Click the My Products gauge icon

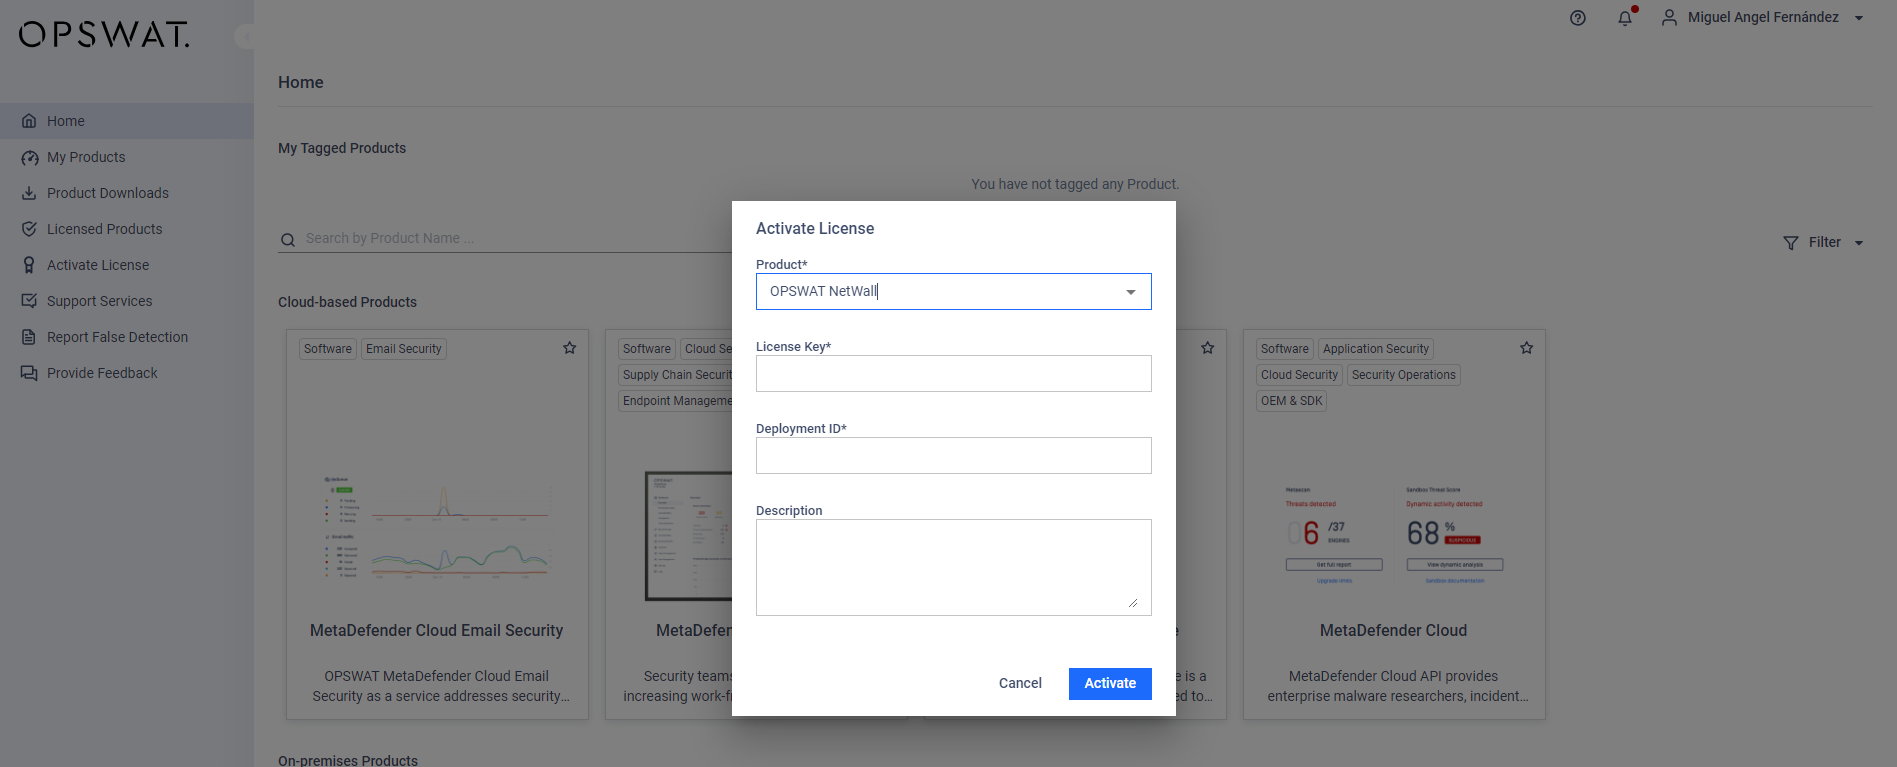[29, 157]
